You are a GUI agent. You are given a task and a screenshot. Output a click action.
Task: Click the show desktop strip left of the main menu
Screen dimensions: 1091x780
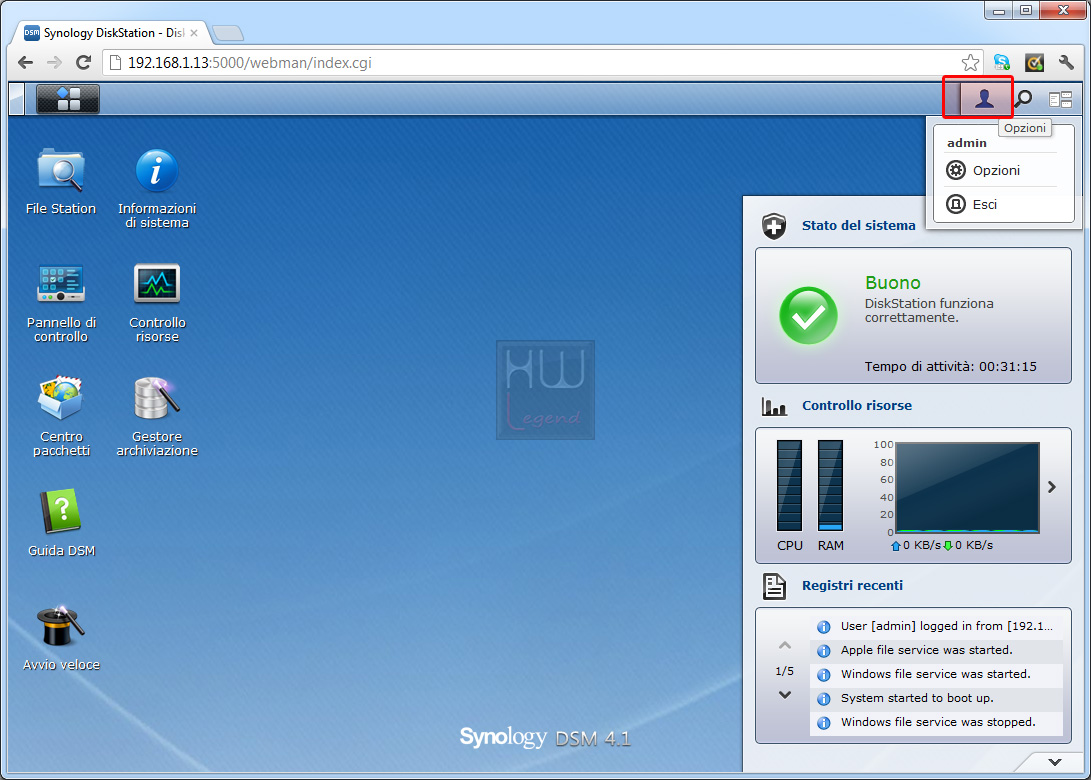tap(17, 99)
